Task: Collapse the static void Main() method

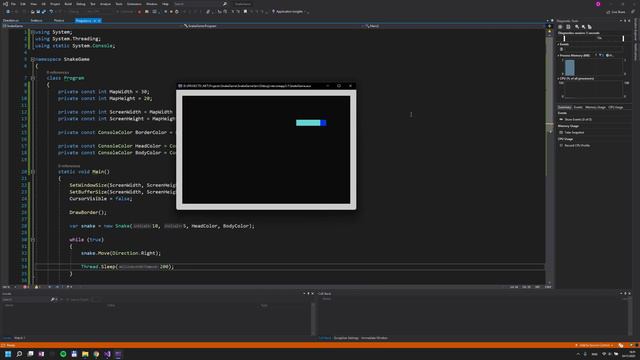Action: pyautogui.click(x=33, y=172)
